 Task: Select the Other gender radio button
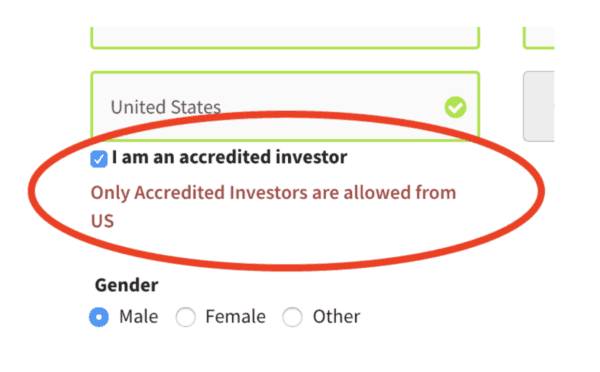292,317
